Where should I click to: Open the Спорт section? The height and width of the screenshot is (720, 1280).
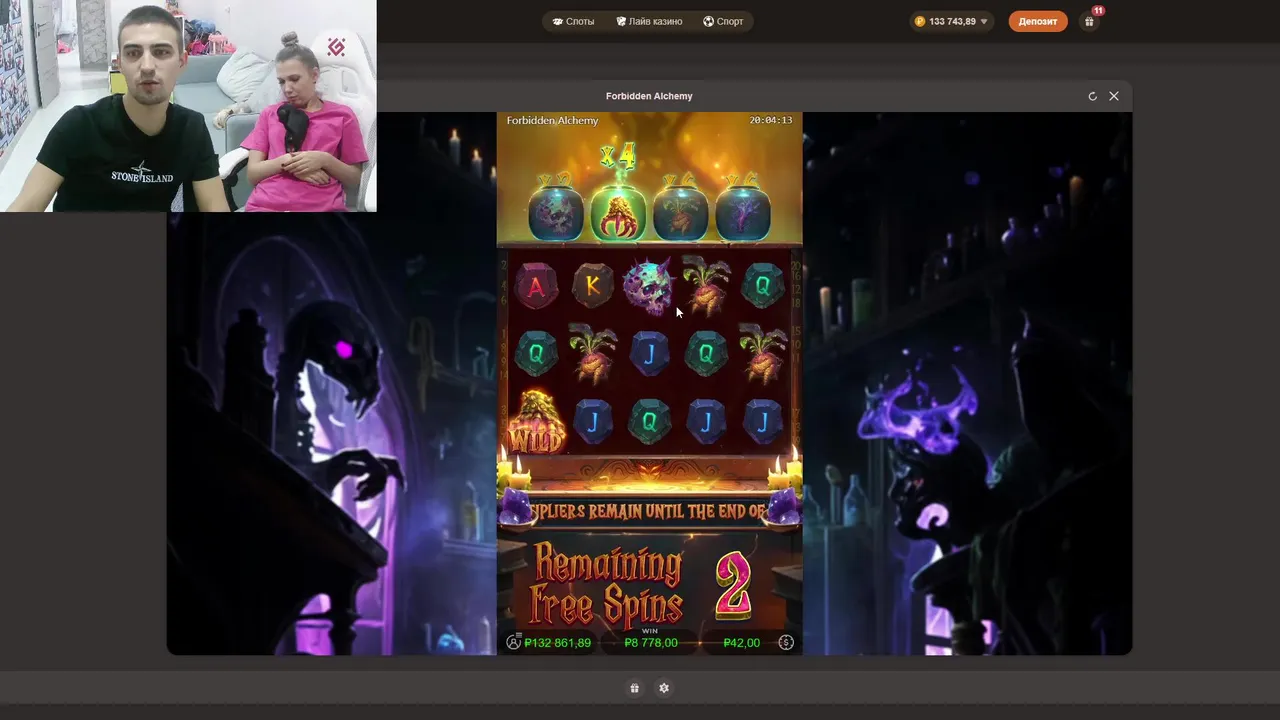[723, 21]
